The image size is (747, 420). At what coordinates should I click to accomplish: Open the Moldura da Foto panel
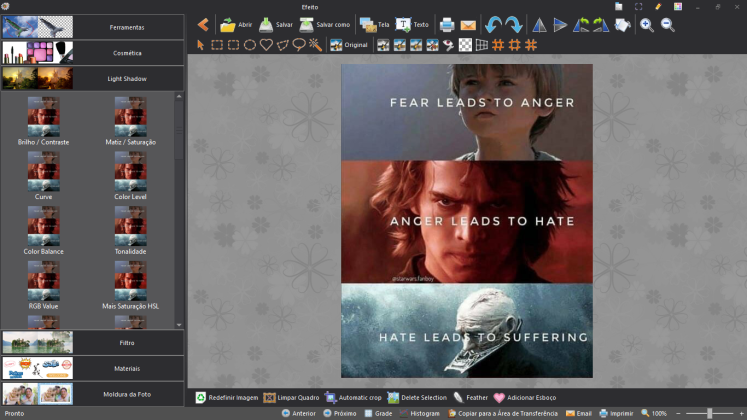92,394
